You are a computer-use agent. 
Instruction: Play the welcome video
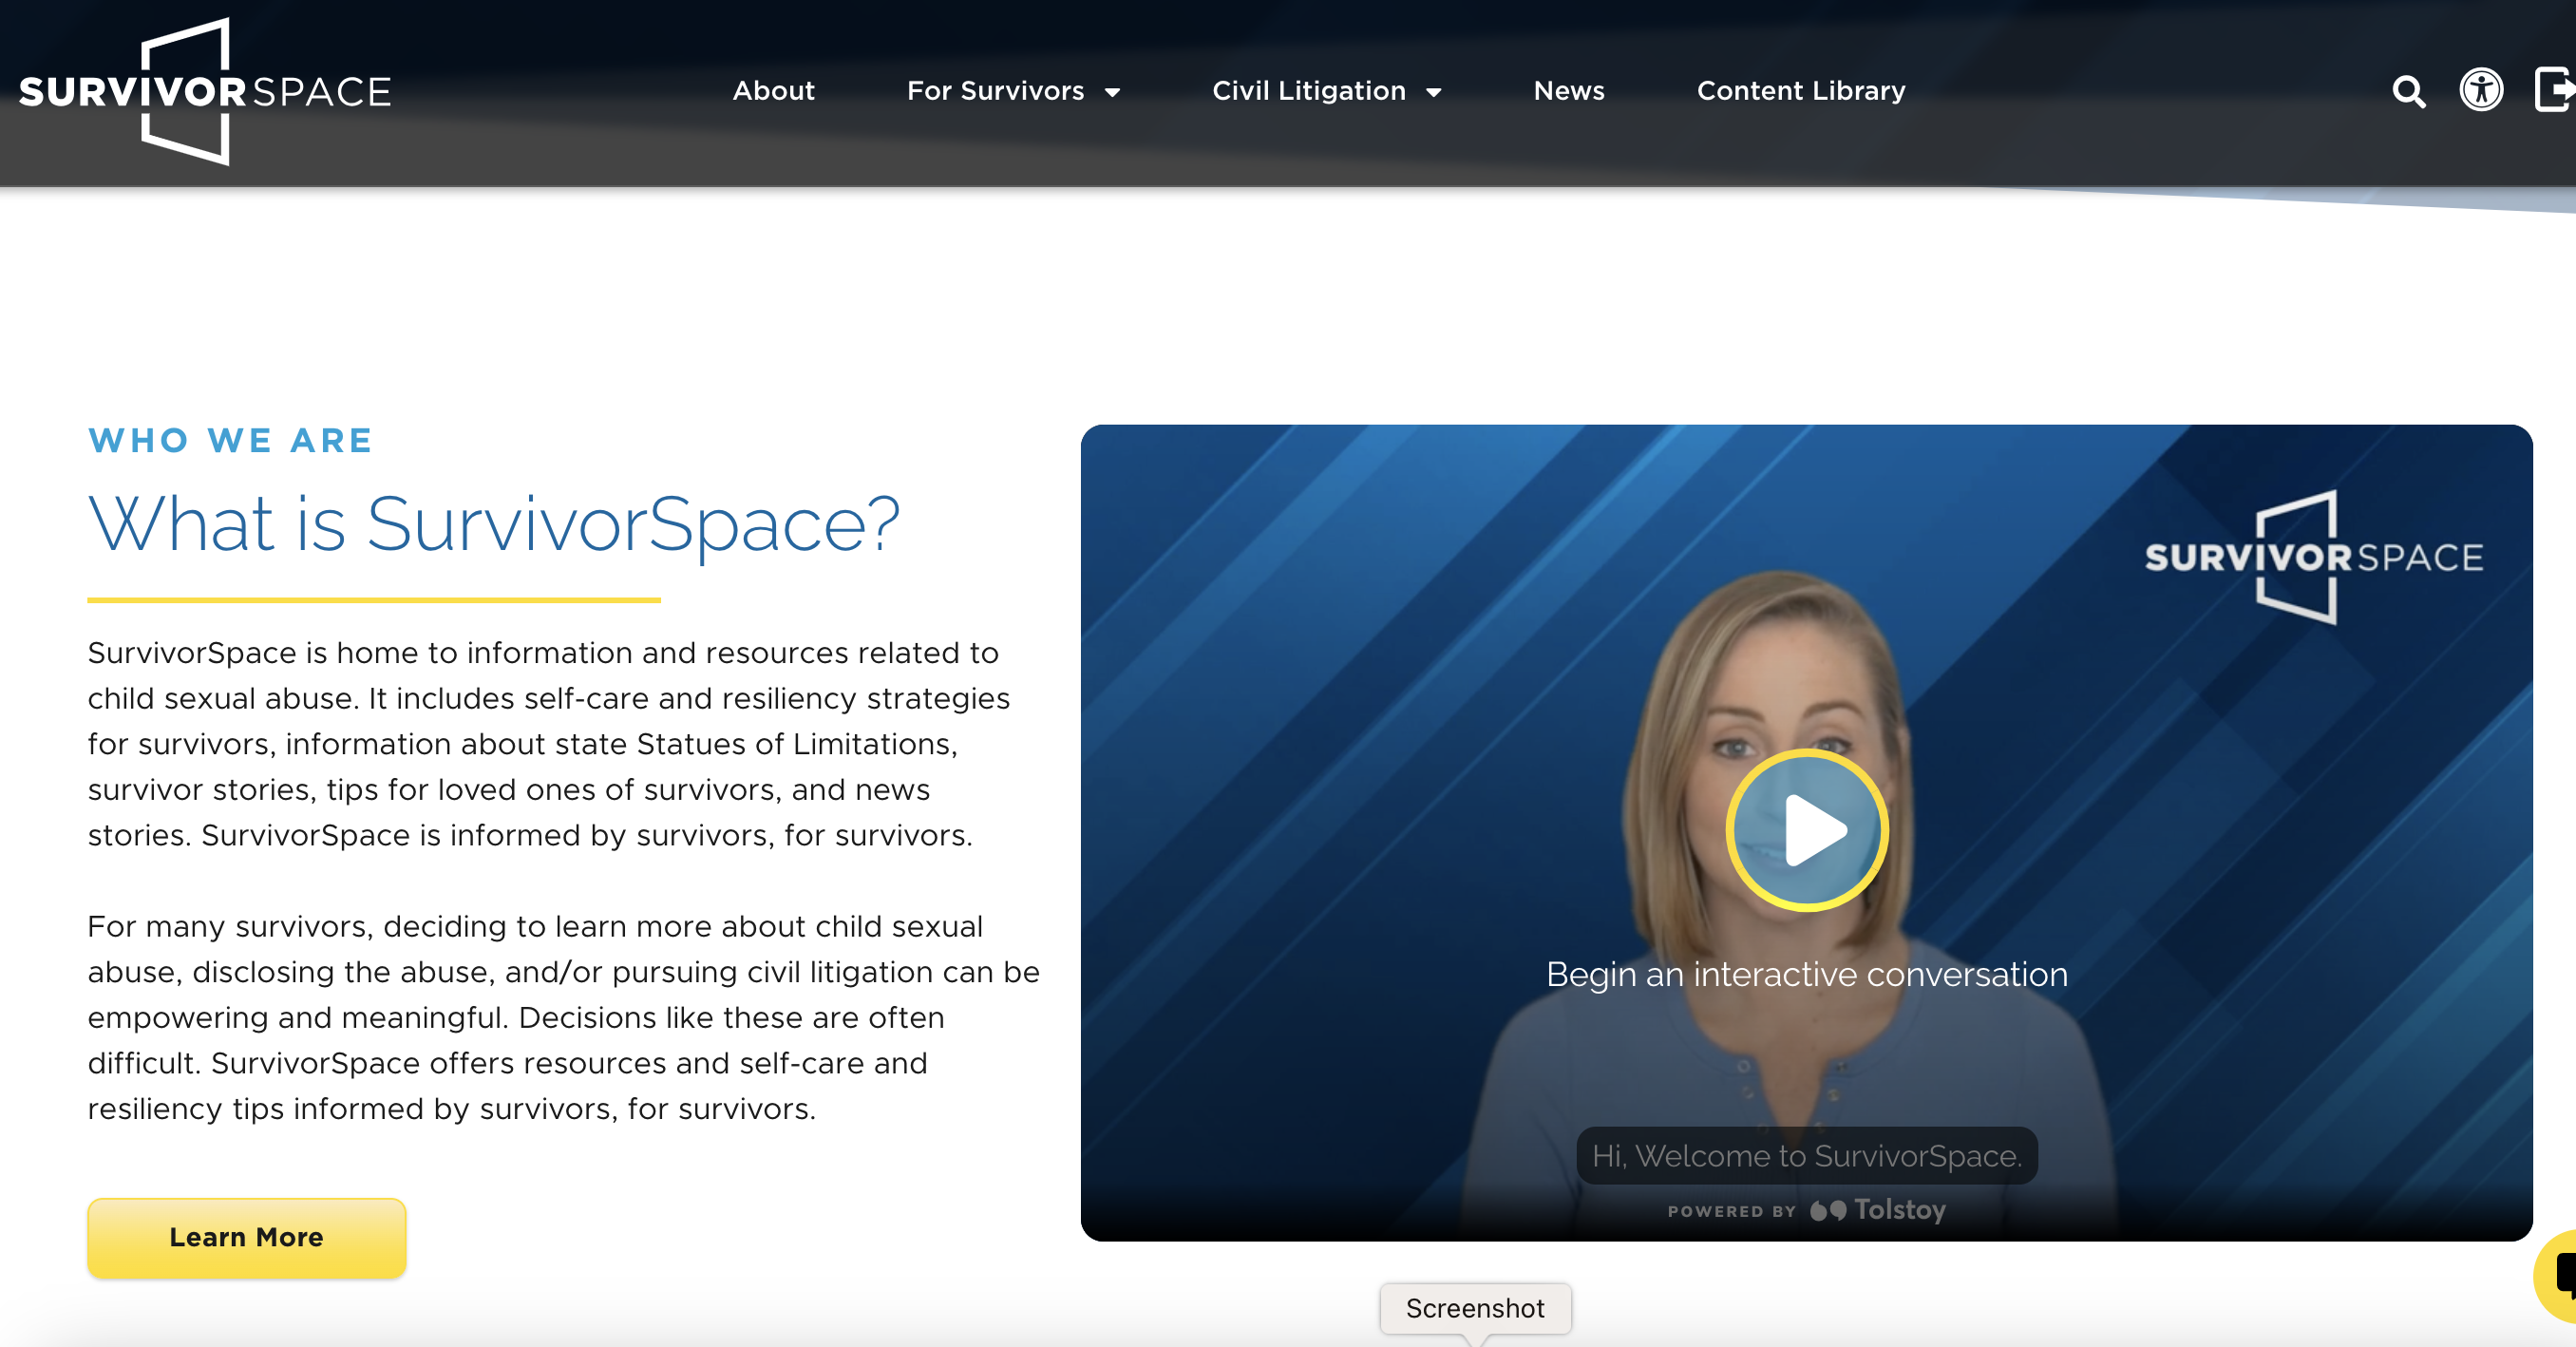point(1806,830)
